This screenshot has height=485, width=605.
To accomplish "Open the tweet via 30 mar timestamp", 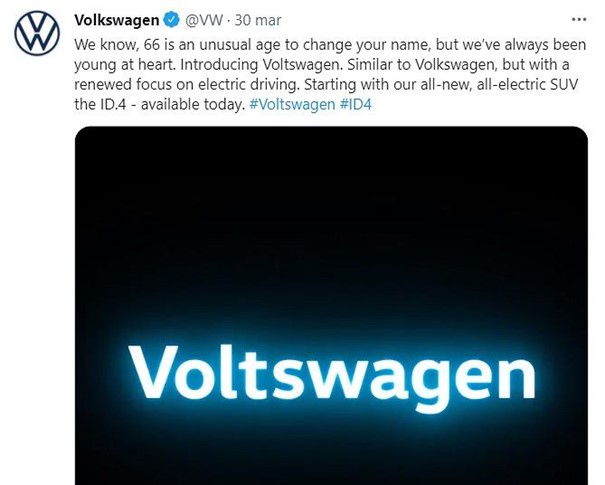I will [x=258, y=20].
